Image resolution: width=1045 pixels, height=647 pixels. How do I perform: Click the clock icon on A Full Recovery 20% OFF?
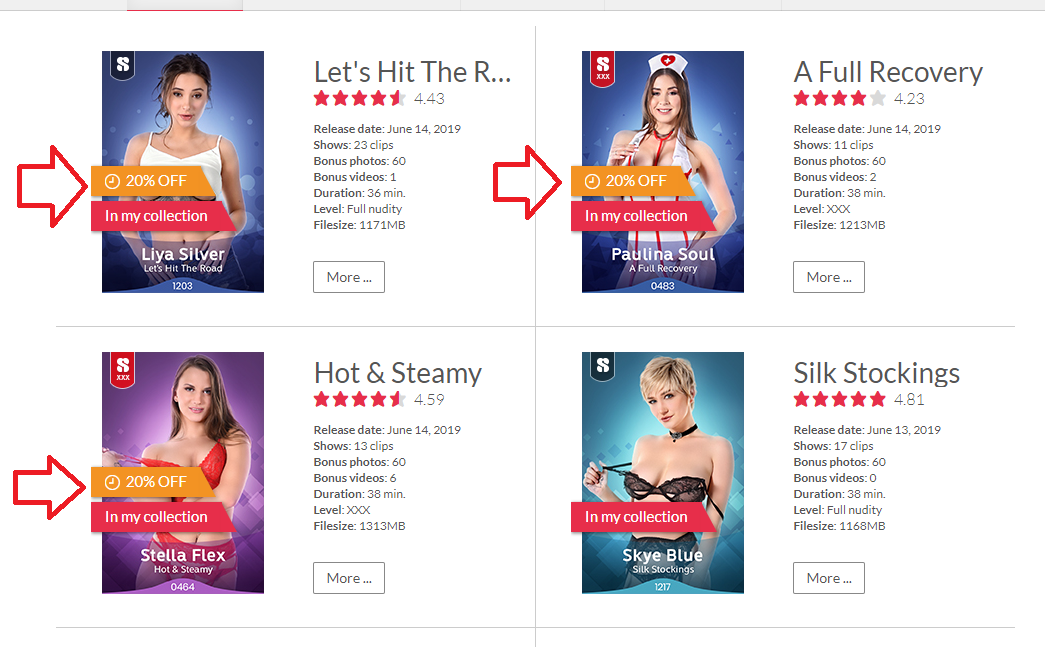coord(592,181)
